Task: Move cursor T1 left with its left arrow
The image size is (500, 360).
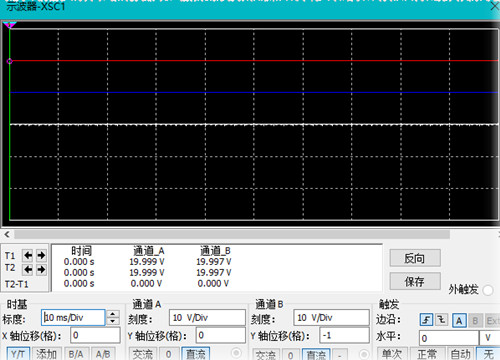Action: [28, 256]
